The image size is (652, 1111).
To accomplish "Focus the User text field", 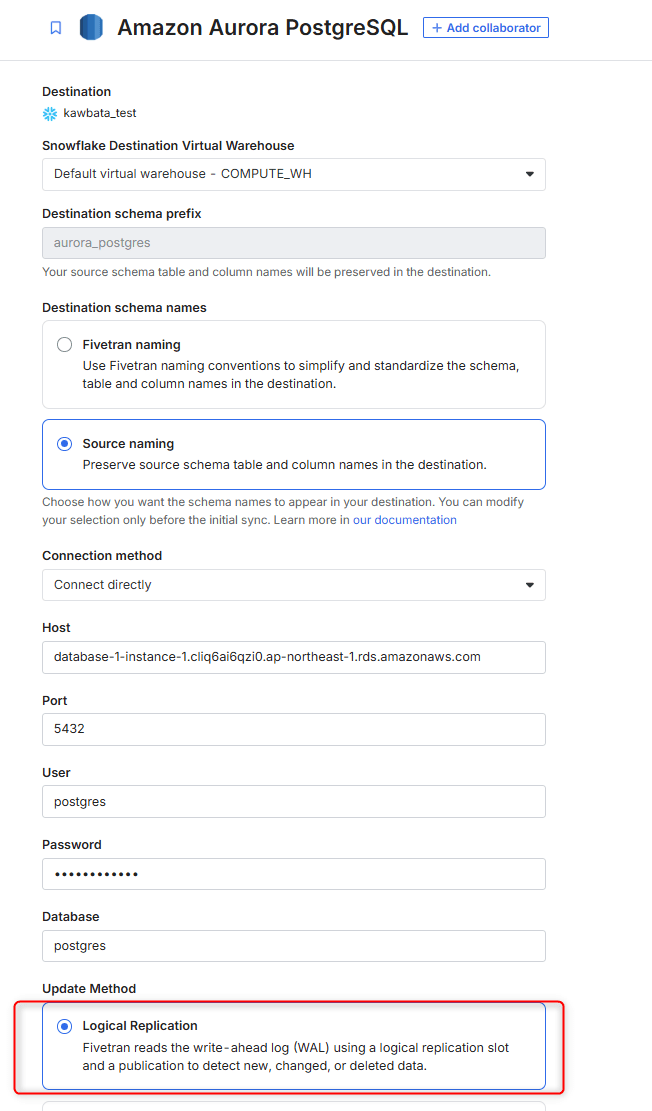I will point(294,801).
